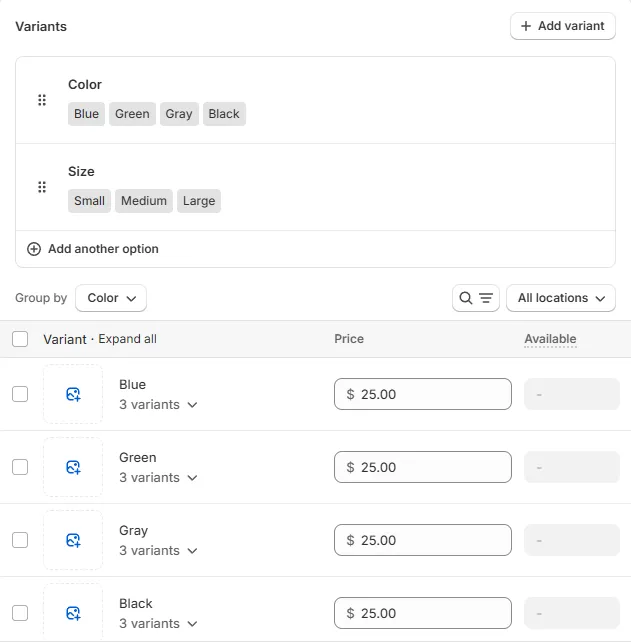Image resolution: width=631 pixels, height=642 pixels.
Task: Select the Small size tag
Action: point(89,201)
